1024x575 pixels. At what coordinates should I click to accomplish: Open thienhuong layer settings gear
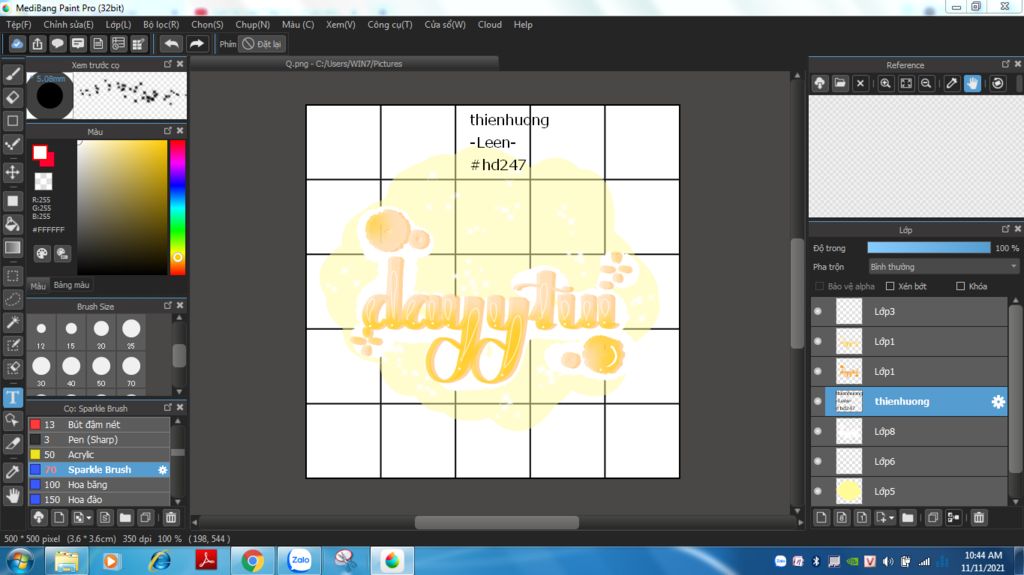point(998,402)
